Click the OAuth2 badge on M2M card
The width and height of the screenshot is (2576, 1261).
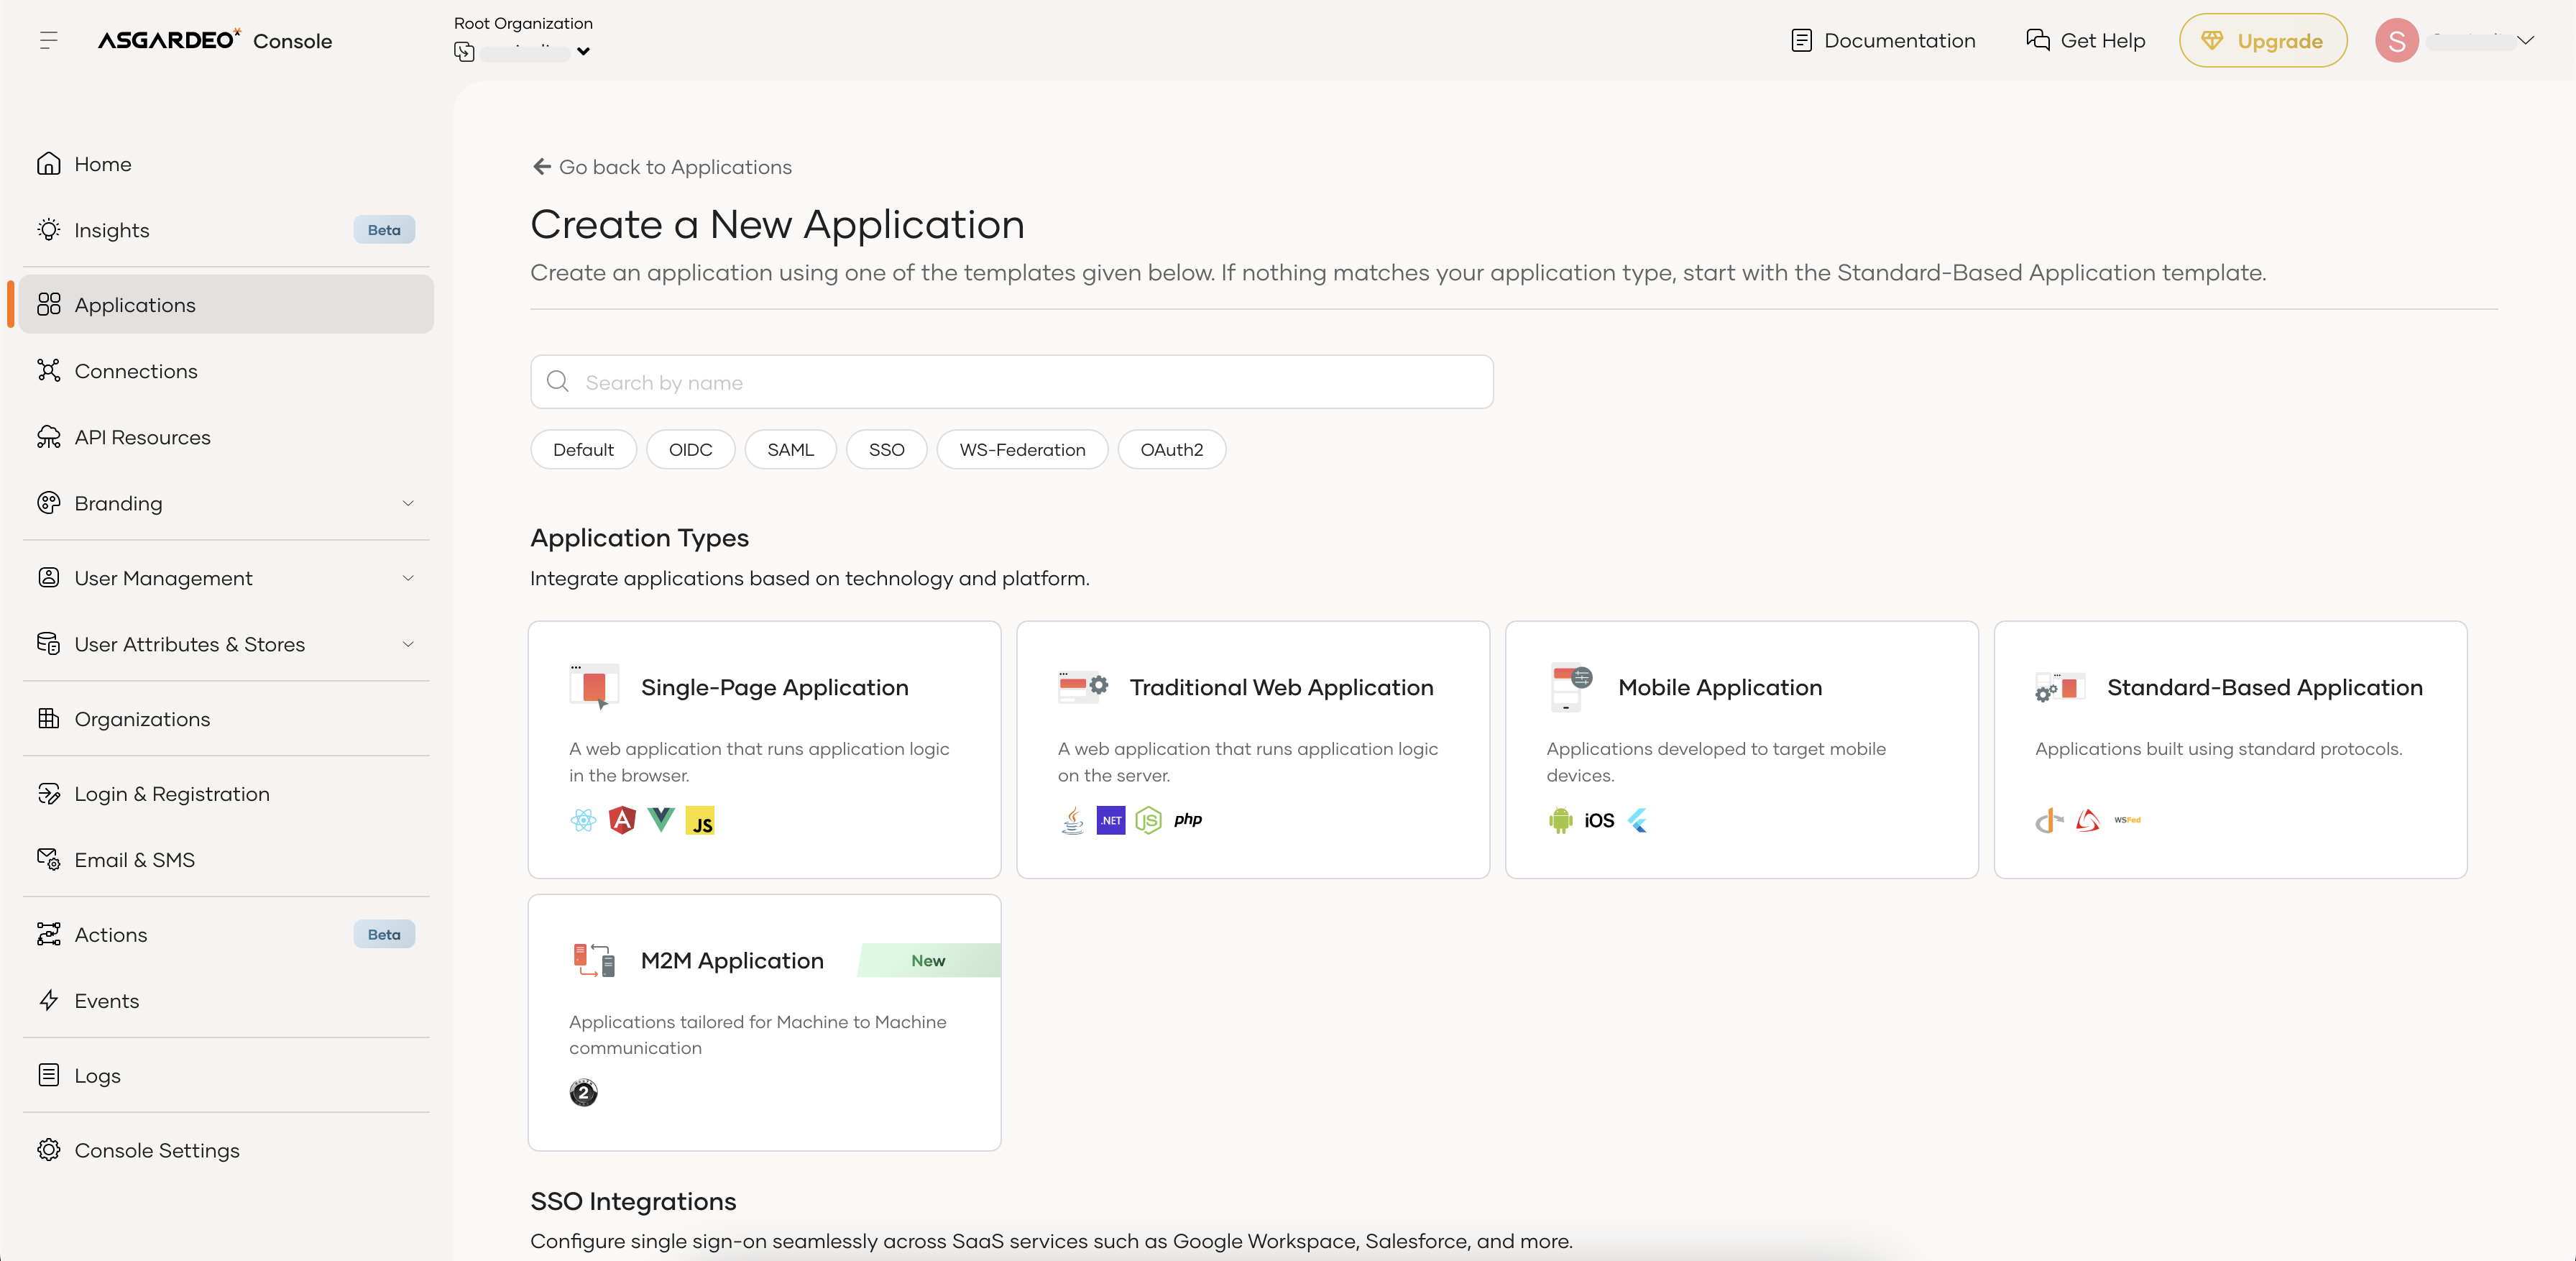(x=583, y=1093)
